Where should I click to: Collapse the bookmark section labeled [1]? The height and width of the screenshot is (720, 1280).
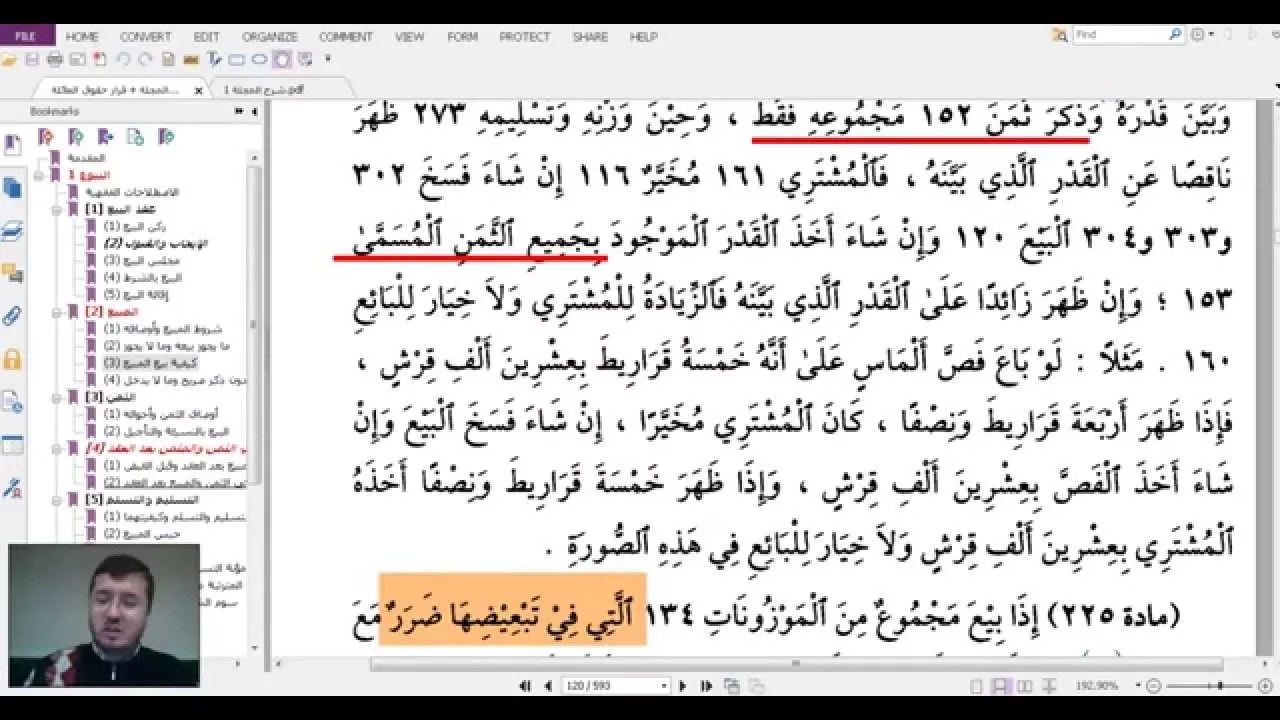click(x=57, y=210)
